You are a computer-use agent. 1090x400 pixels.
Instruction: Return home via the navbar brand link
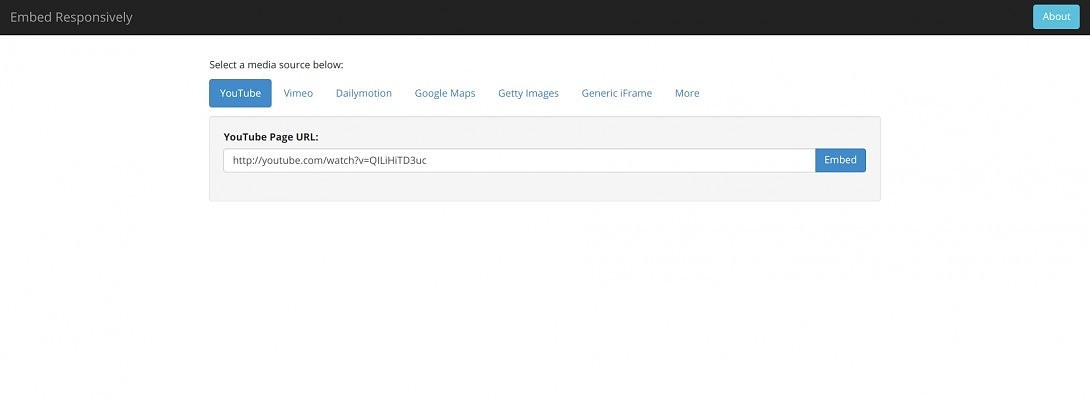click(x=71, y=17)
